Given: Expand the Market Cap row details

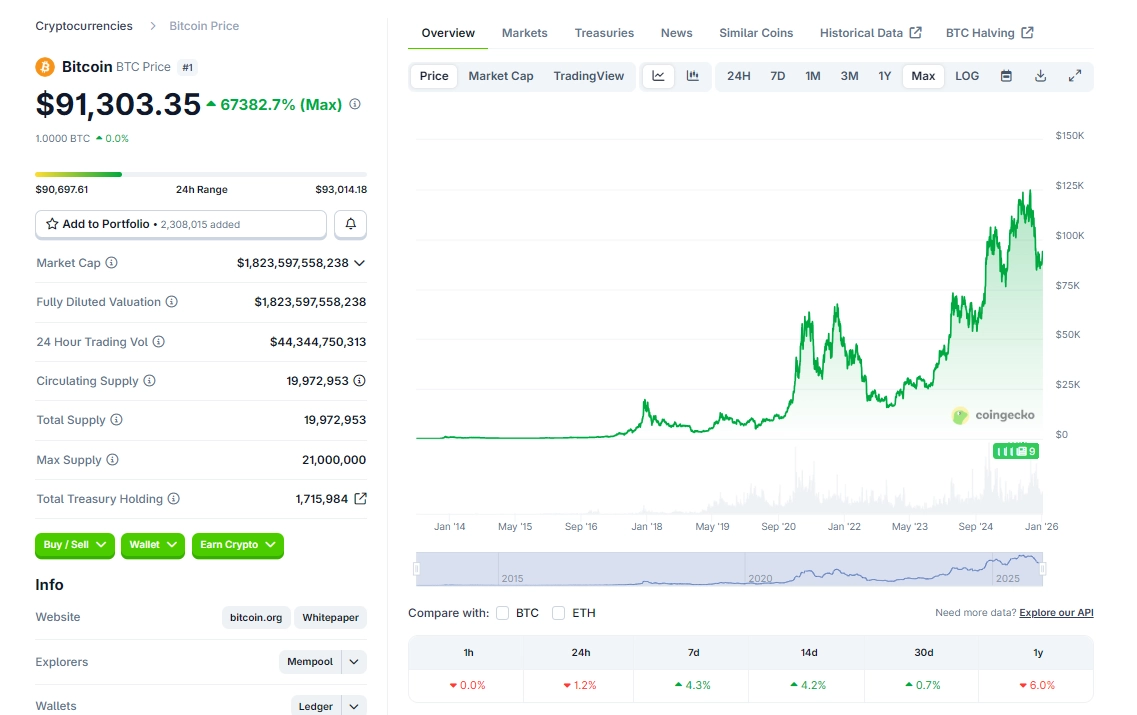Looking at the screenshot, I should [360, 263].
